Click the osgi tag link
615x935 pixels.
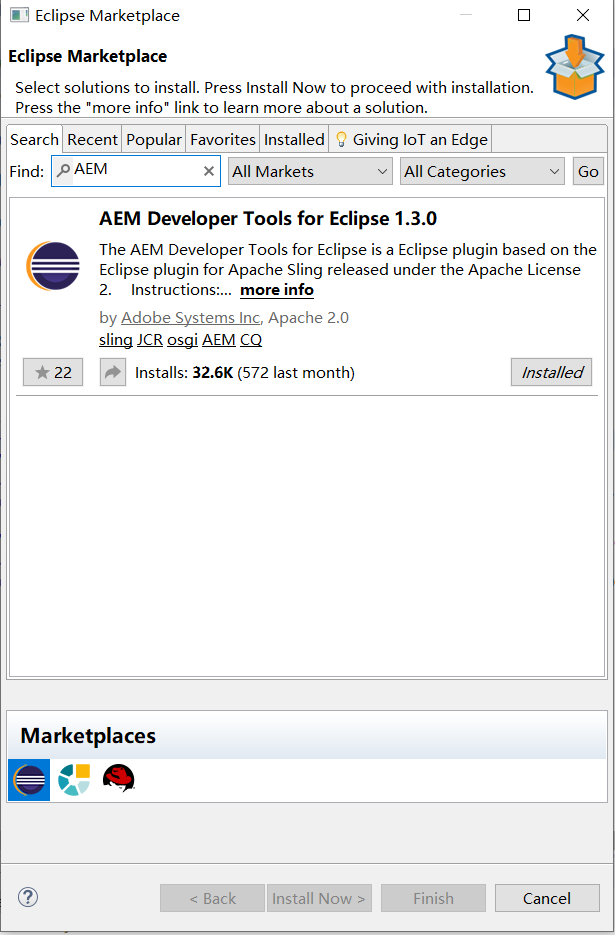click(x=182, y=340)
